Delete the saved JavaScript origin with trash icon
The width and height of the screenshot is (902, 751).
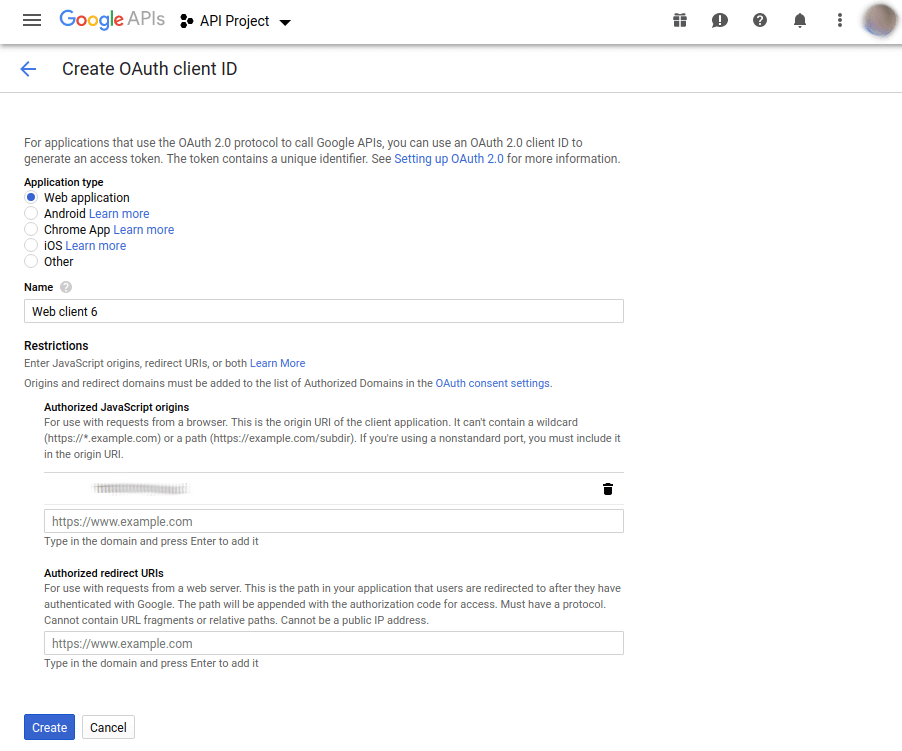tap(607, 489)
